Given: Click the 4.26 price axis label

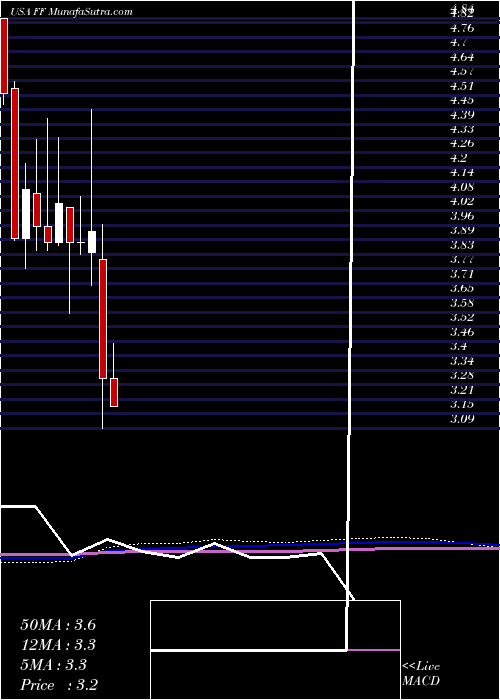Looking at the screenshot, I should click(x=462, y=144).
